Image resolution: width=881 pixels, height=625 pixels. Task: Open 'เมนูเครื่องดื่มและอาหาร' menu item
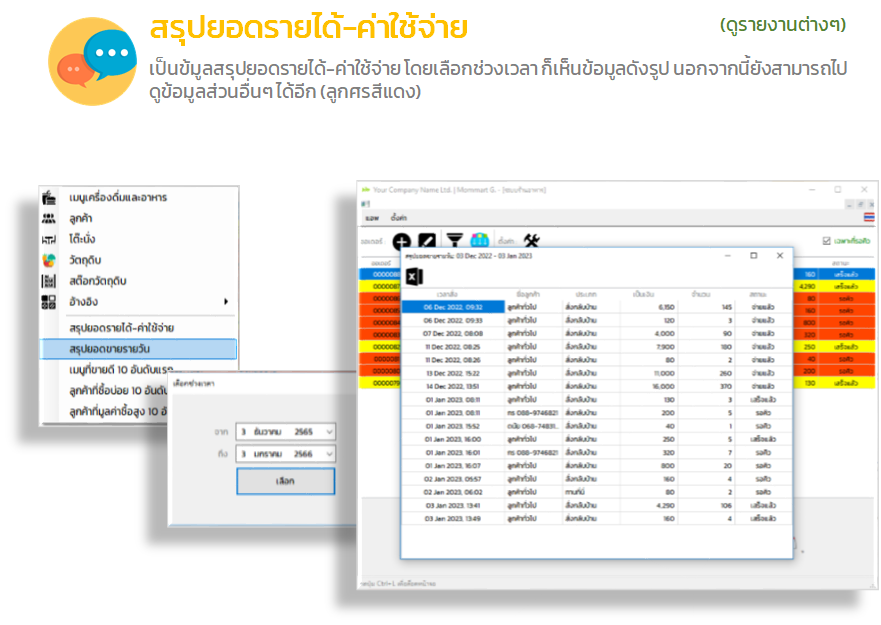tap(118, 197)
